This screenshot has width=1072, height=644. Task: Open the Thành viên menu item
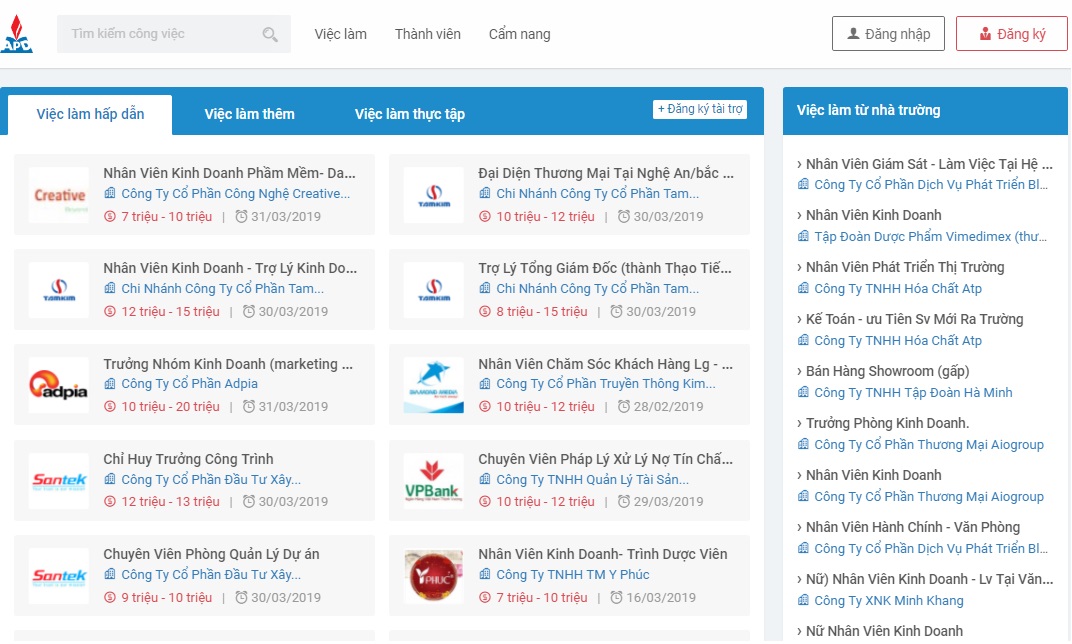428,34
